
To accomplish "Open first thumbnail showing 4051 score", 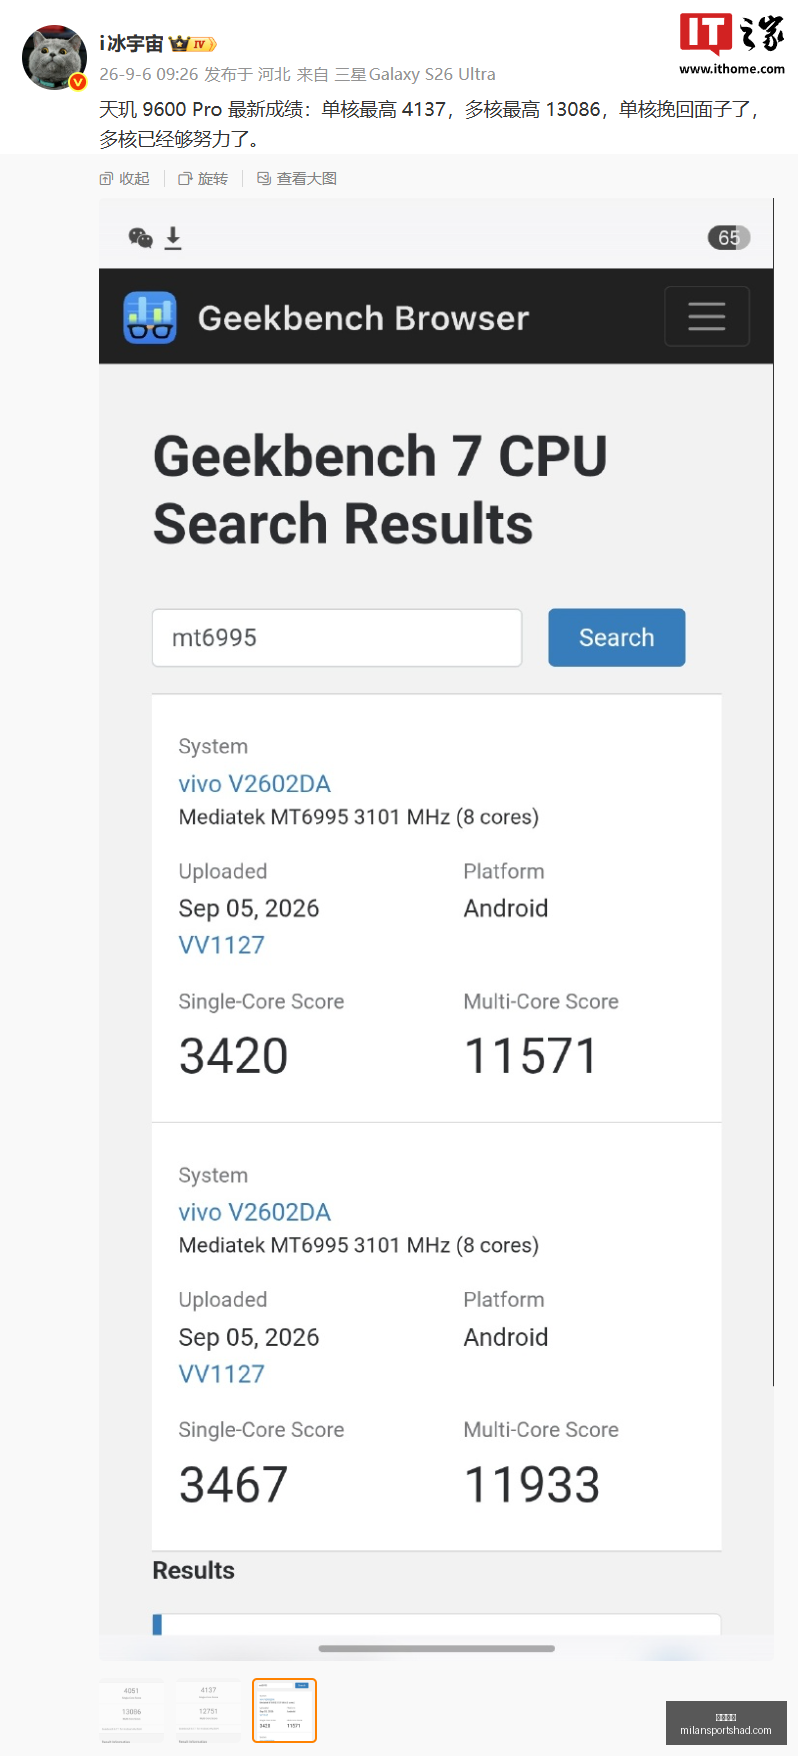I will 131,1711.
